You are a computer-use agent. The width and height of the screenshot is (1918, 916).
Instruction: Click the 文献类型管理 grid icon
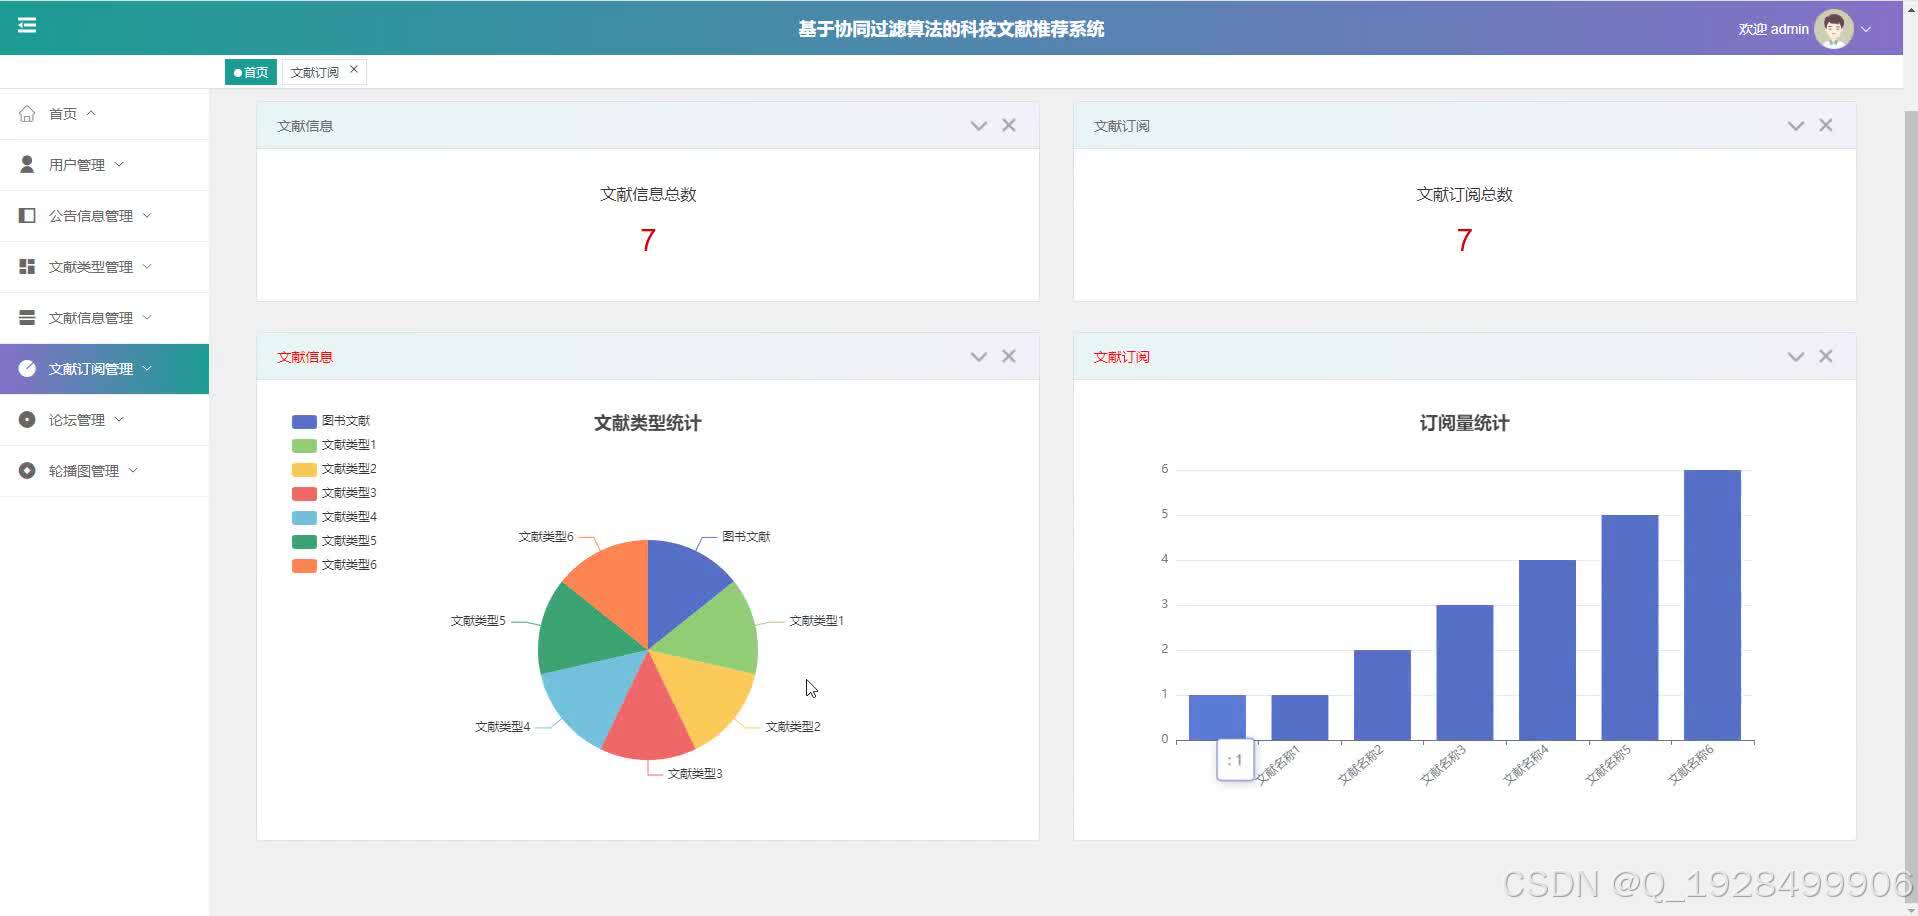click(27, 266)
